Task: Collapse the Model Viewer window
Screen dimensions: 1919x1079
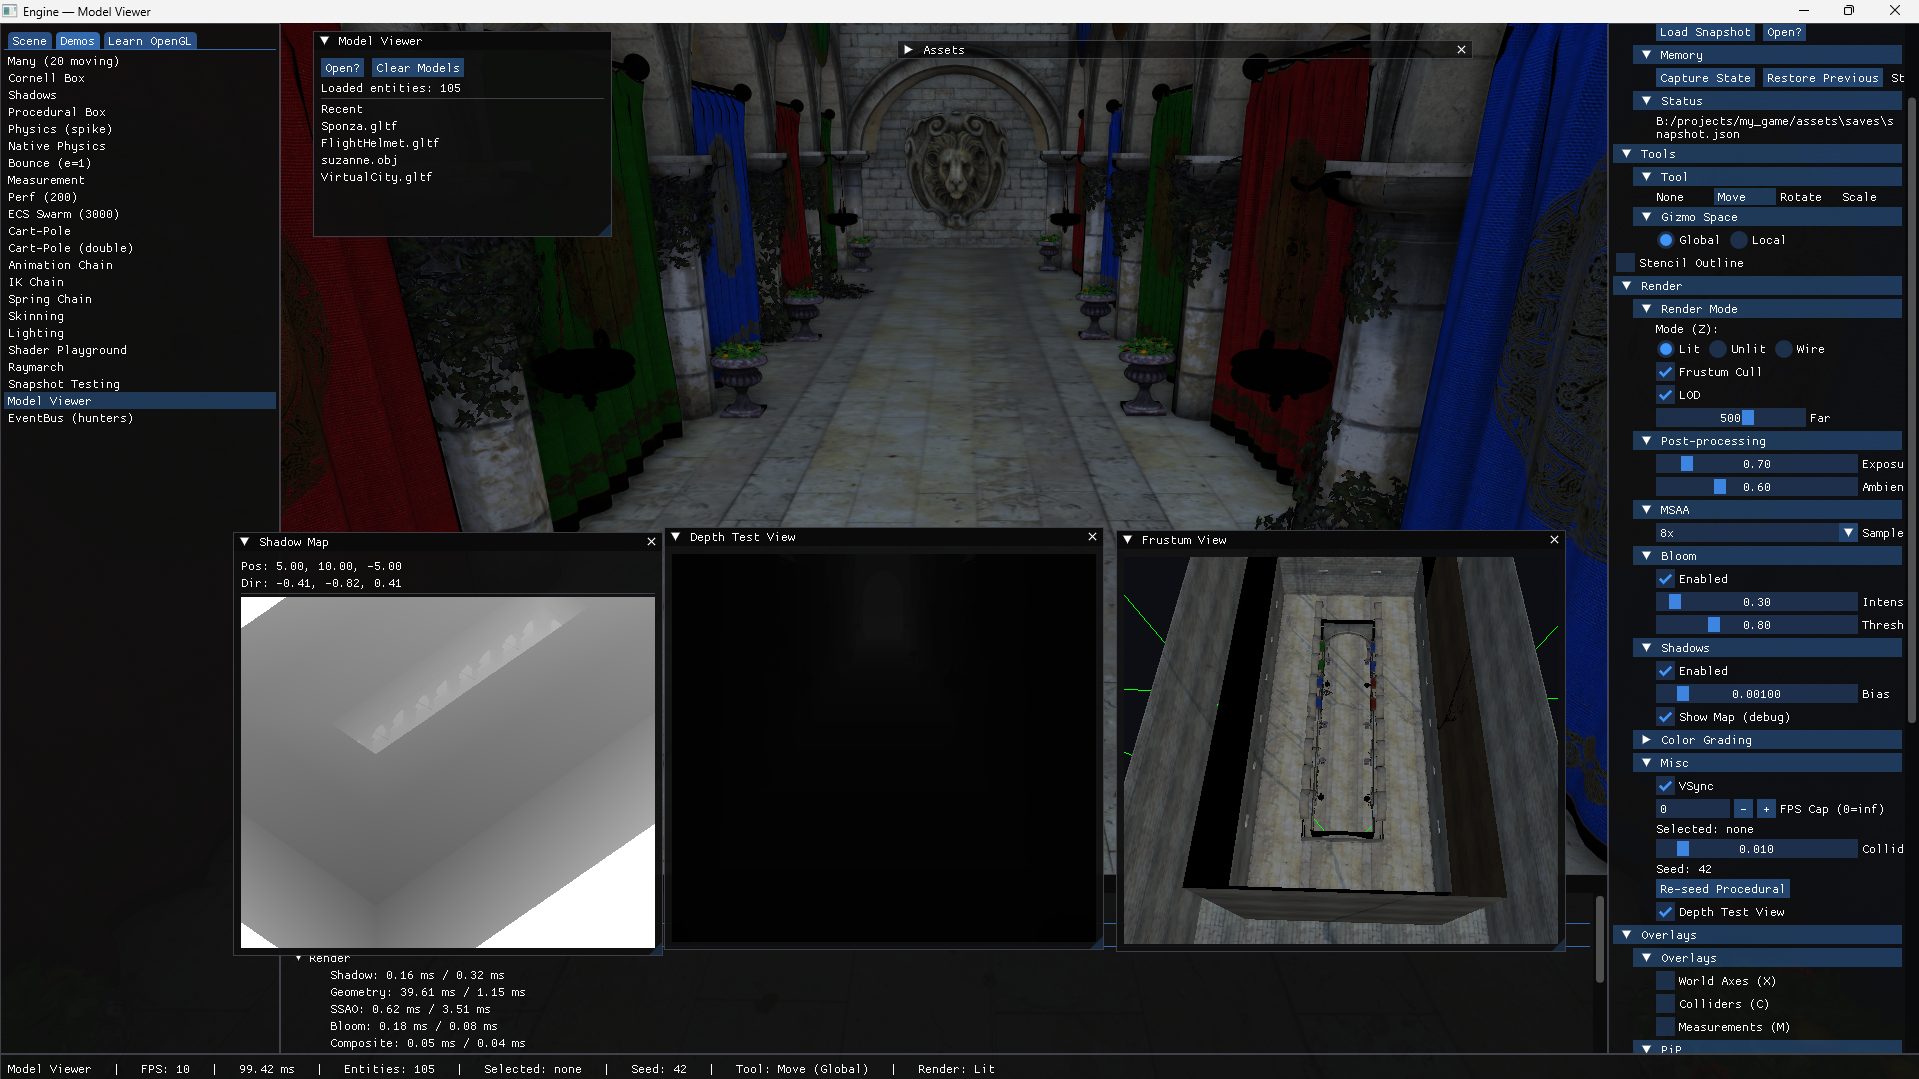Action: pyautogui.click(x=324, y=41)
